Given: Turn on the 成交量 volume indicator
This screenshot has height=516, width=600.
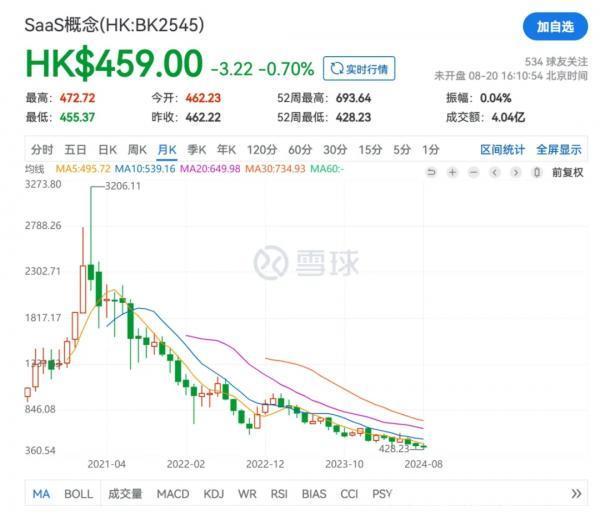Looking at the screenshot, I should [x=125, y=494].
